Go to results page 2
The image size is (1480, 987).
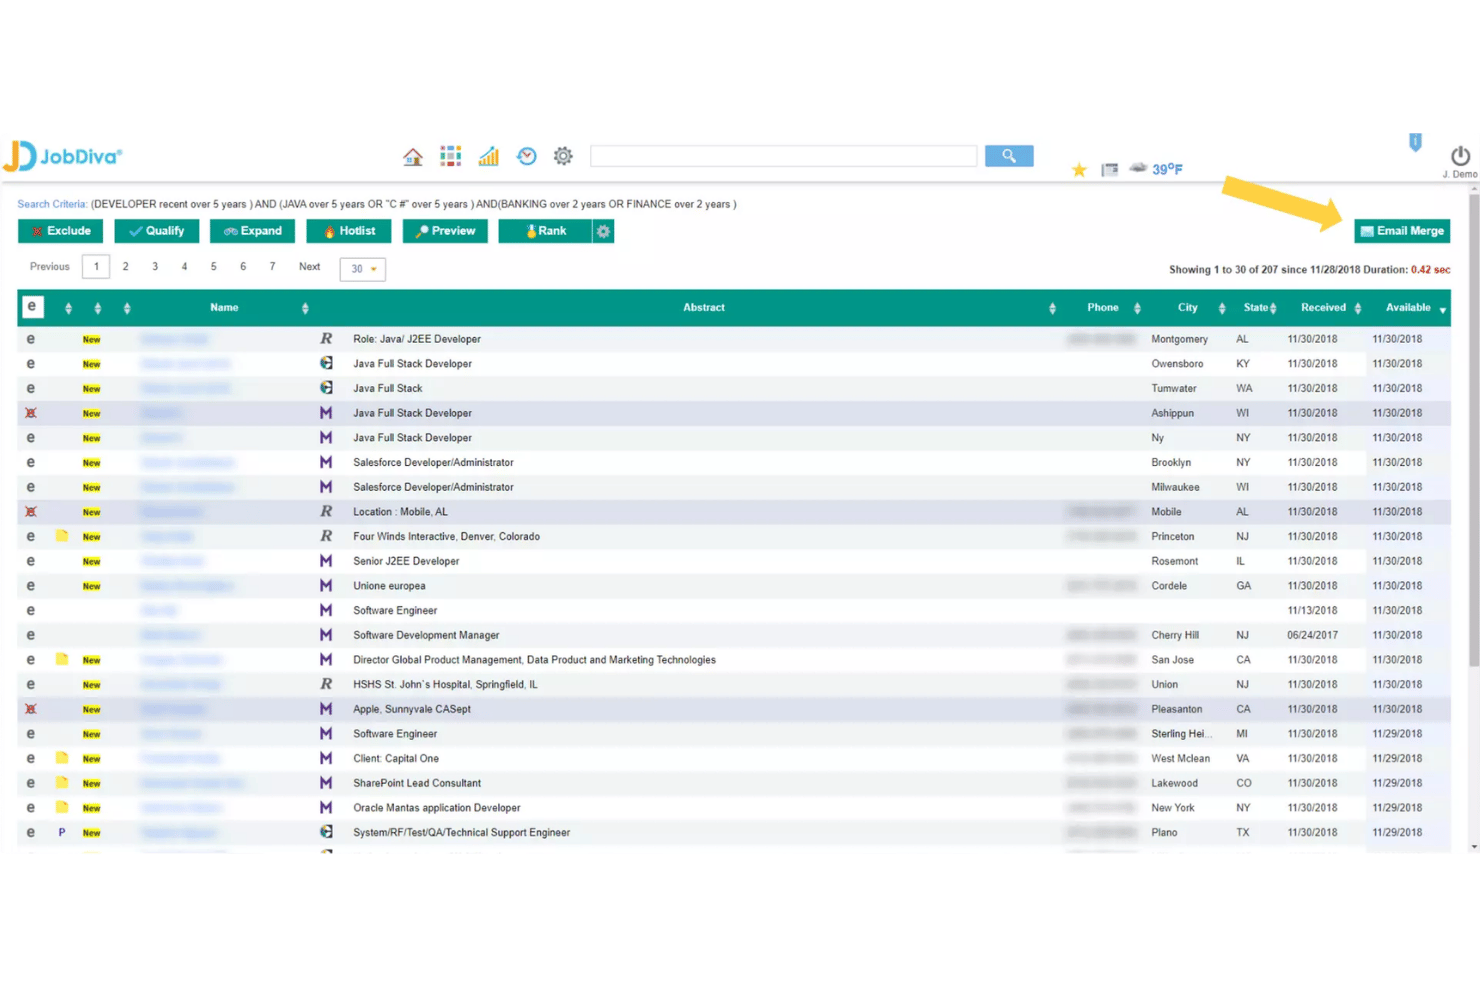[x=125, y=267]
